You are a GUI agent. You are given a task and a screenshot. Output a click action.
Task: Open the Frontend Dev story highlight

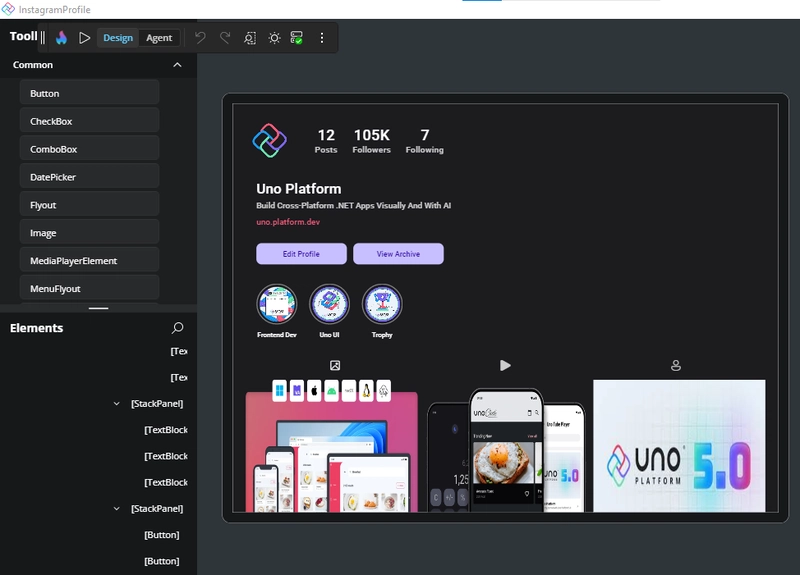click(277, 304)
